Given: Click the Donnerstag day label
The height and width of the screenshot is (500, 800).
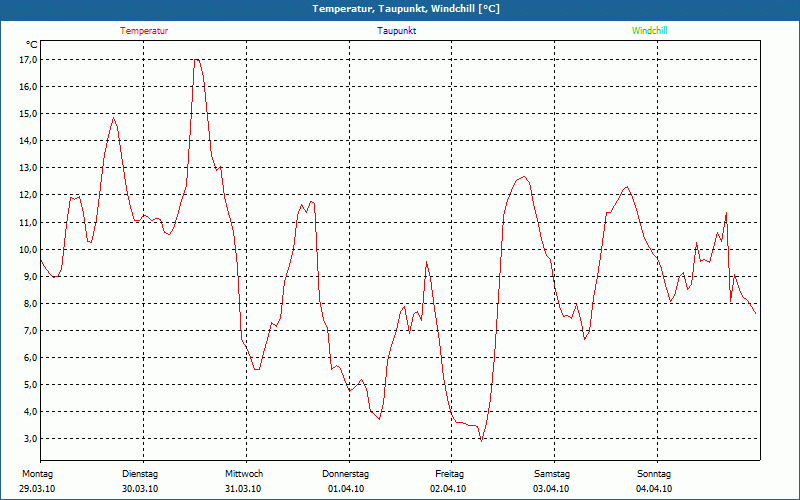Looking at the screenshot, I should [x=345, y=474].
